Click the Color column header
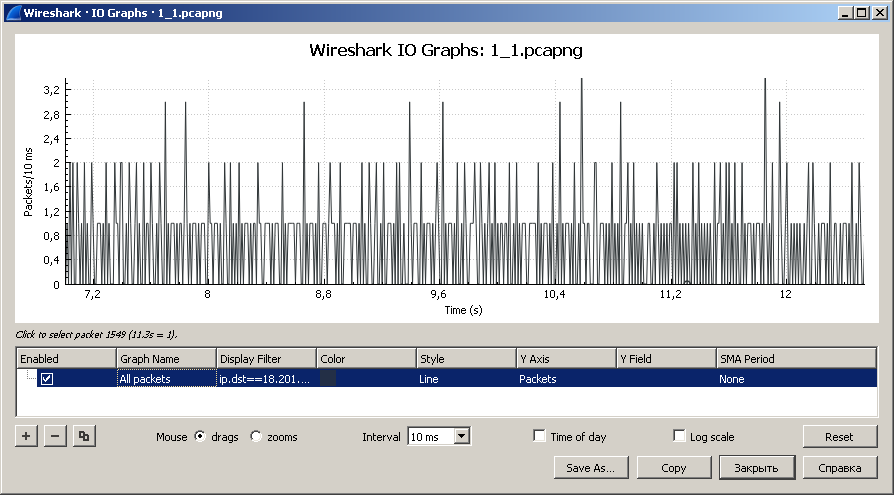894x495 pixels. 367,359
